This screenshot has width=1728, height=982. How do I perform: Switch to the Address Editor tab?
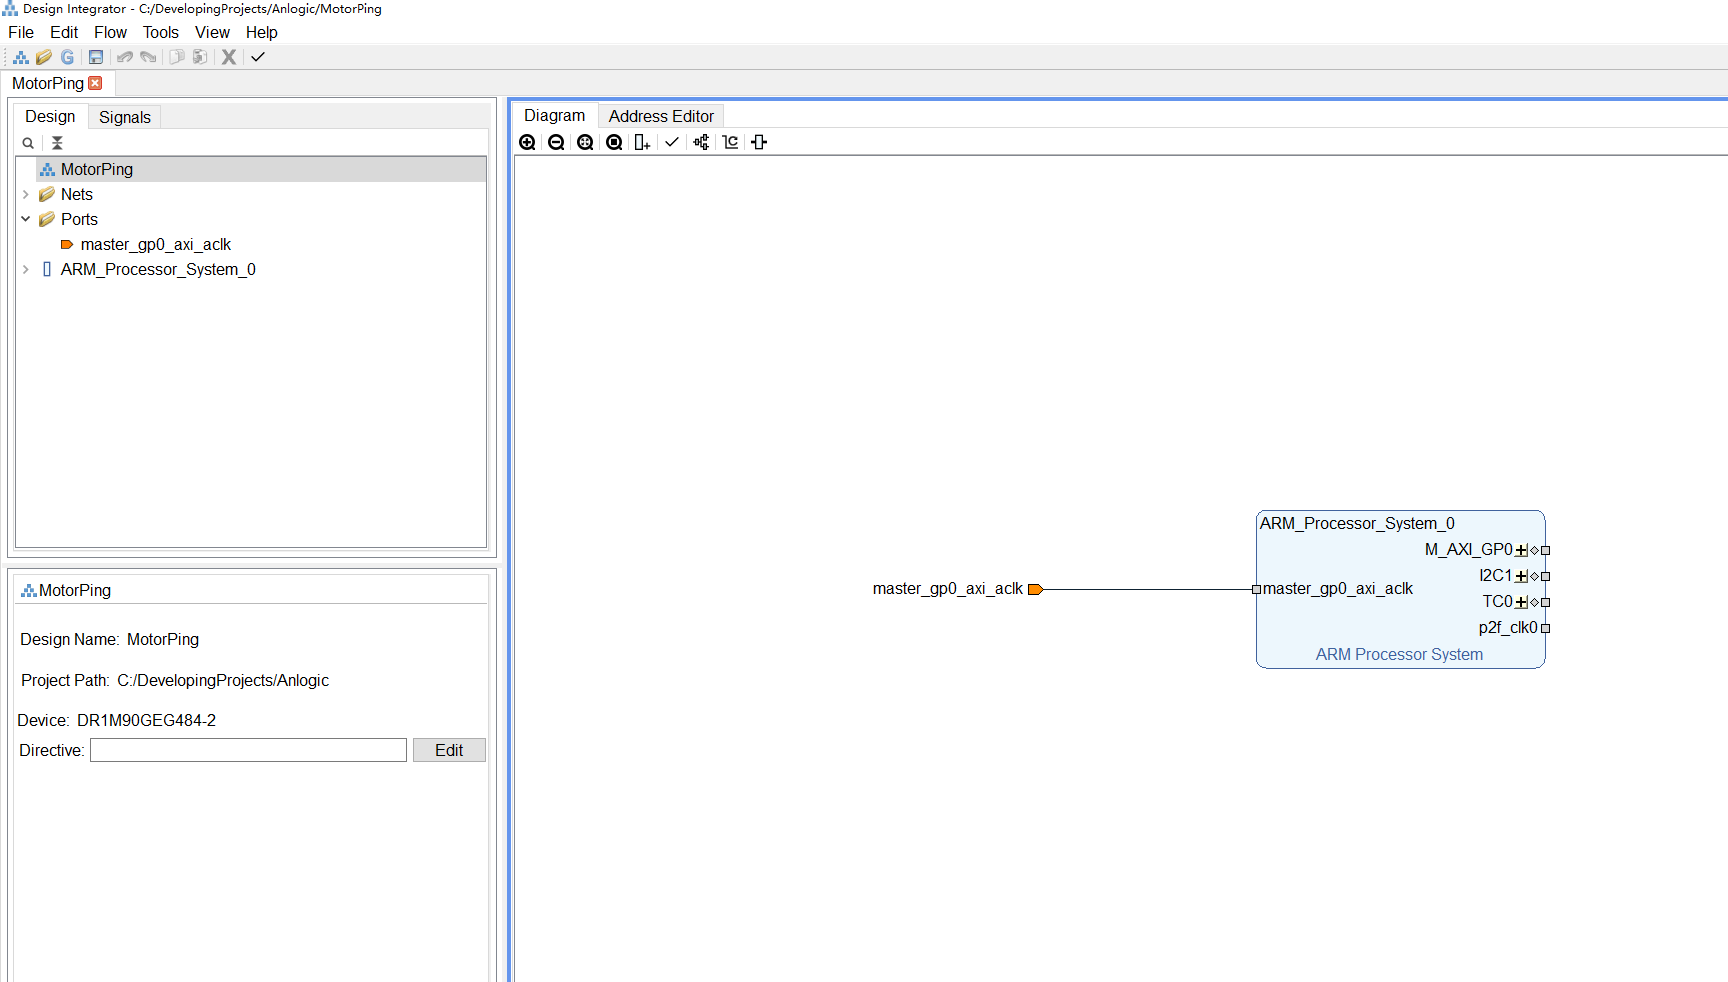pos(661,116)
